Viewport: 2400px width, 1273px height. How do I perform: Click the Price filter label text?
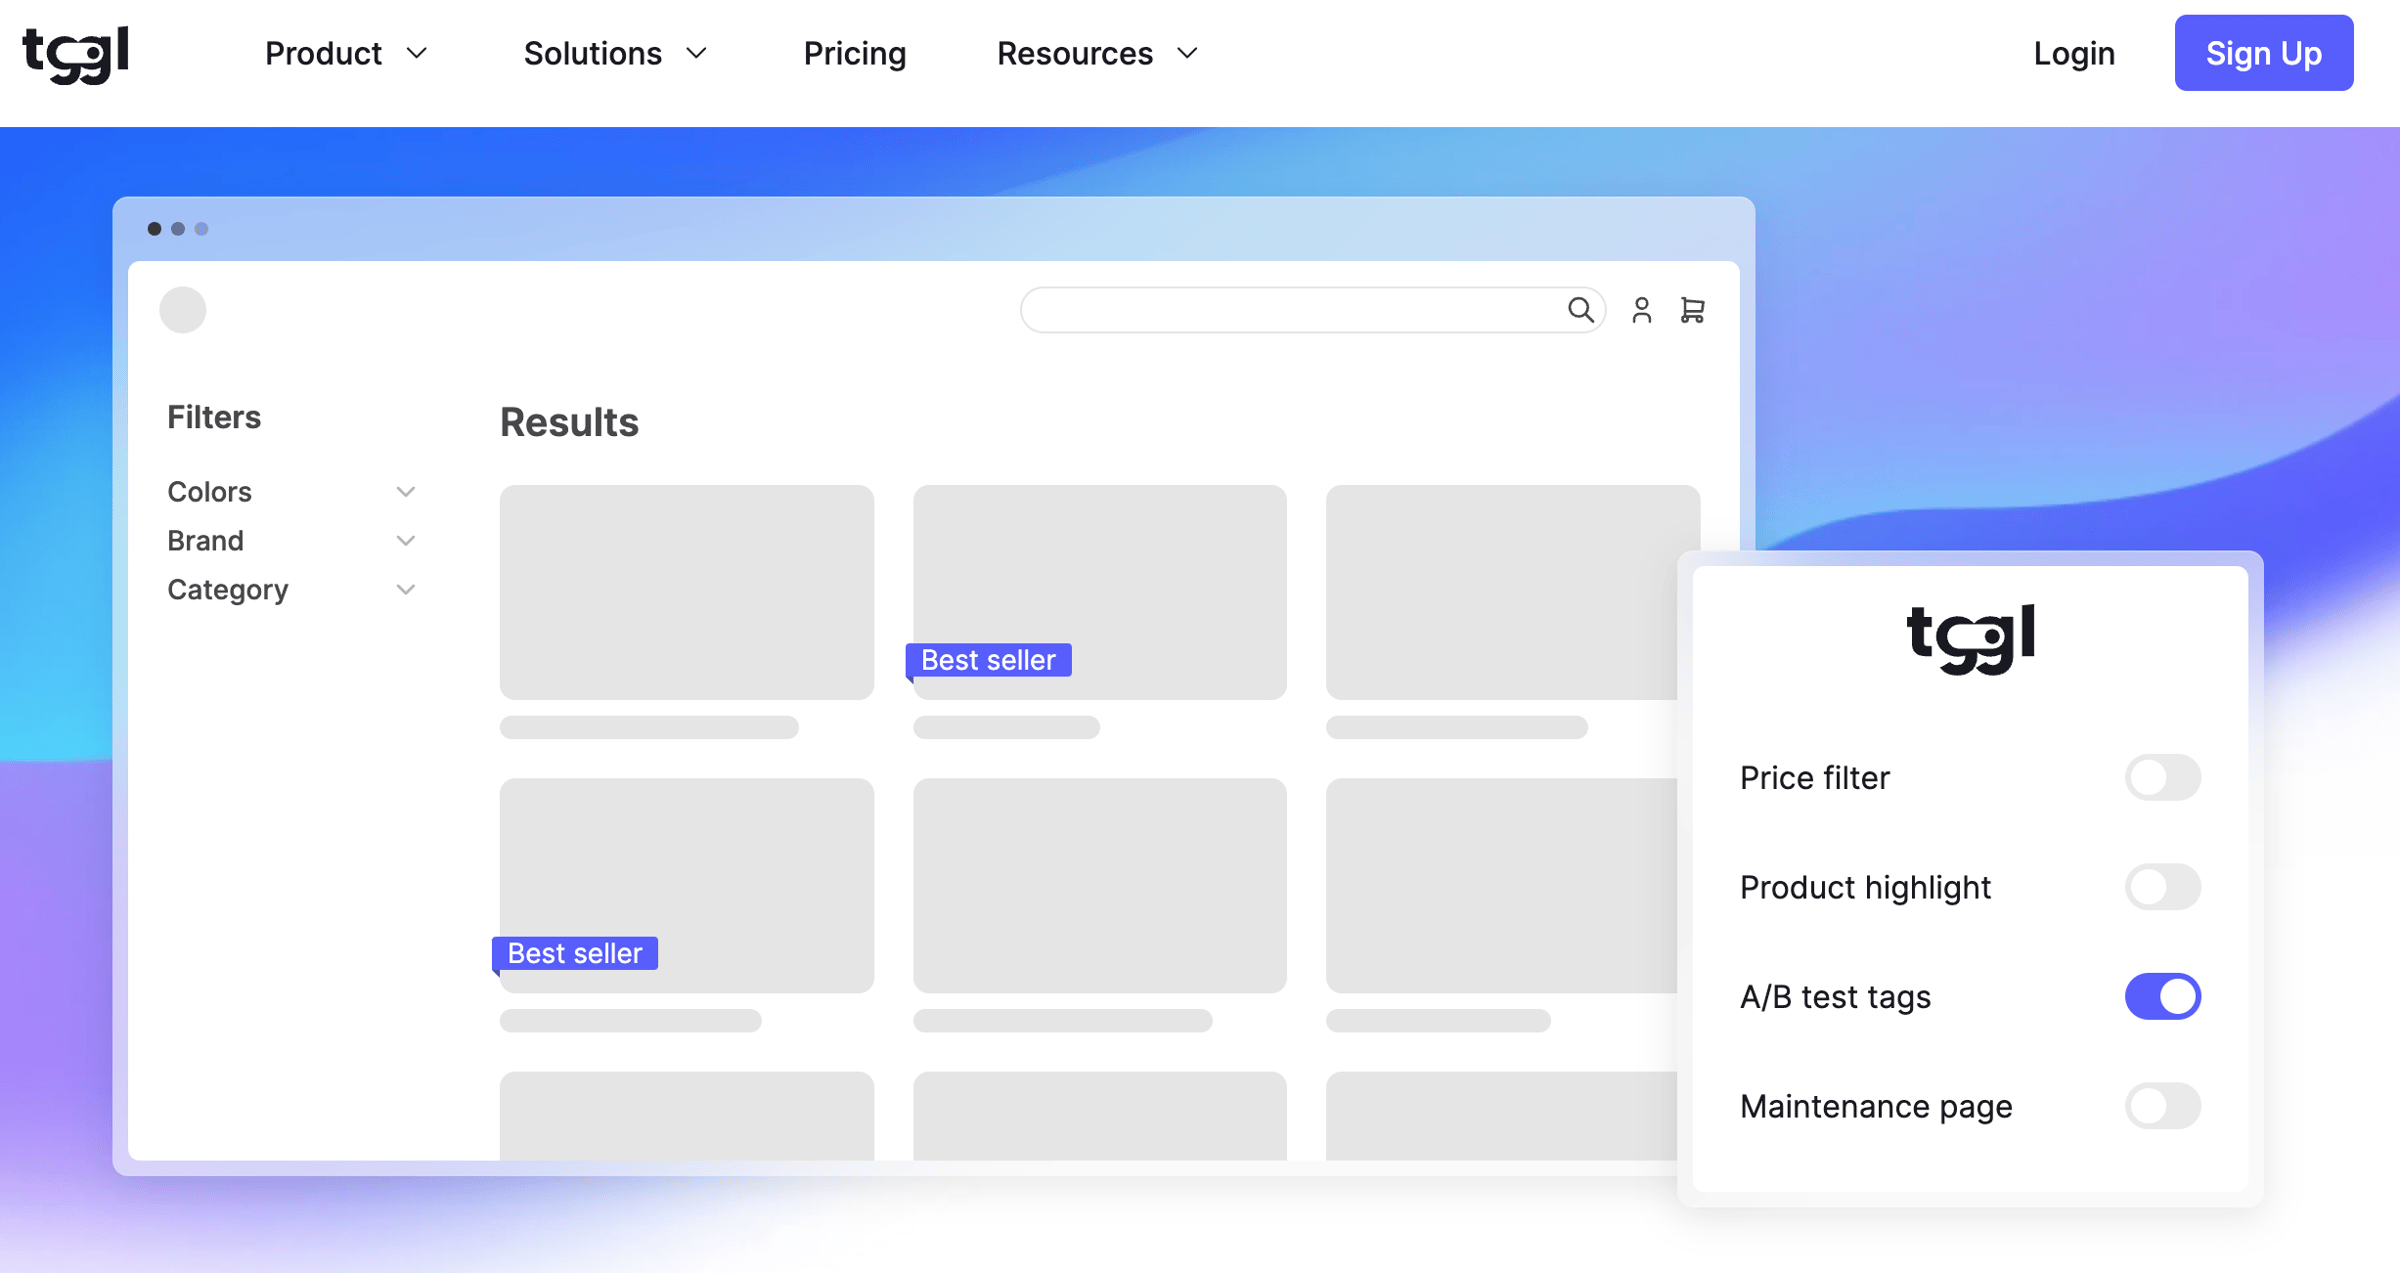point(1814,777)
